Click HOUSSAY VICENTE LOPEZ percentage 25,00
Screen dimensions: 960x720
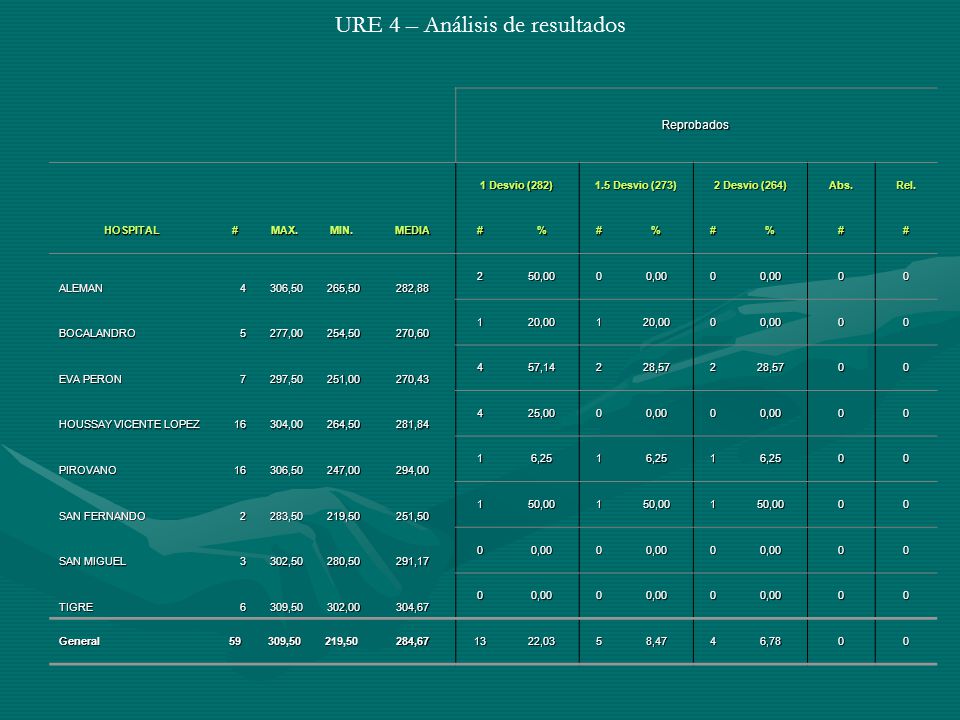click(541, 414)
